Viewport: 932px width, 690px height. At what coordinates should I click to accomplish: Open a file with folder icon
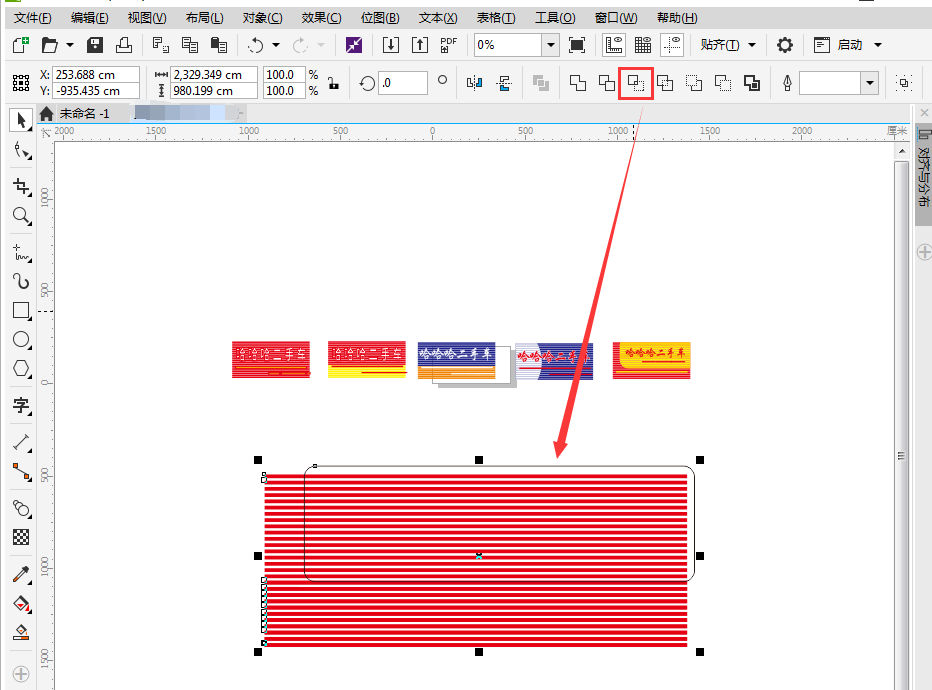point(50,45)
